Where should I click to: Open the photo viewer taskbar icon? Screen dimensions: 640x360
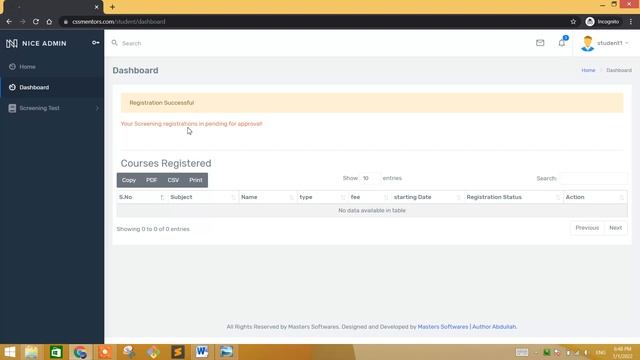pos(226,352)
